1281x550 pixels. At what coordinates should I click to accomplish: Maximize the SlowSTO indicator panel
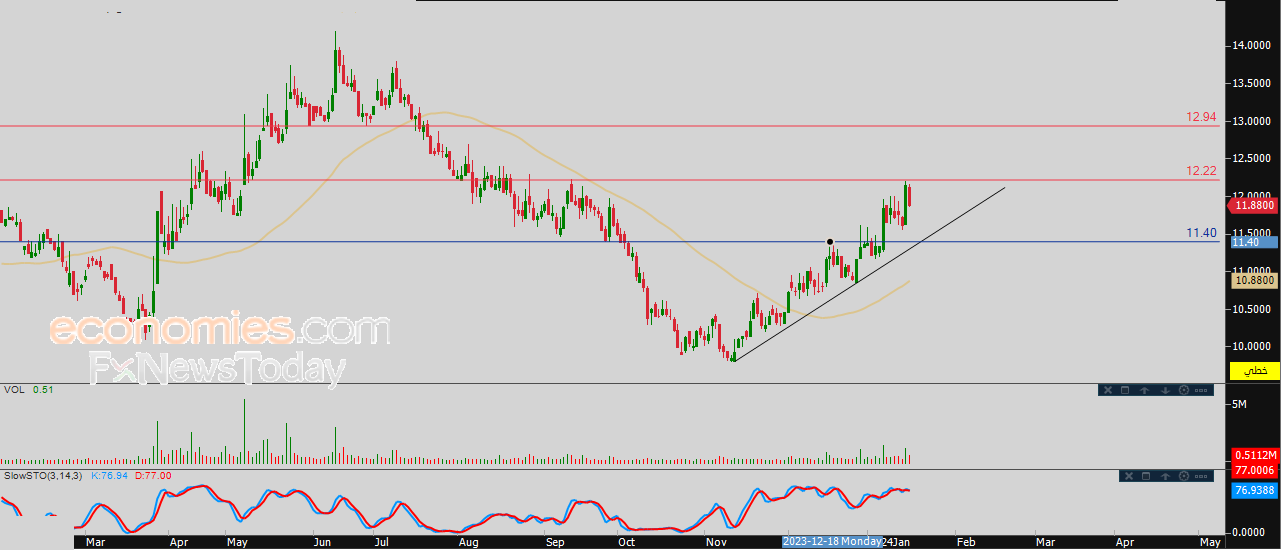[x=1146, y=476]
